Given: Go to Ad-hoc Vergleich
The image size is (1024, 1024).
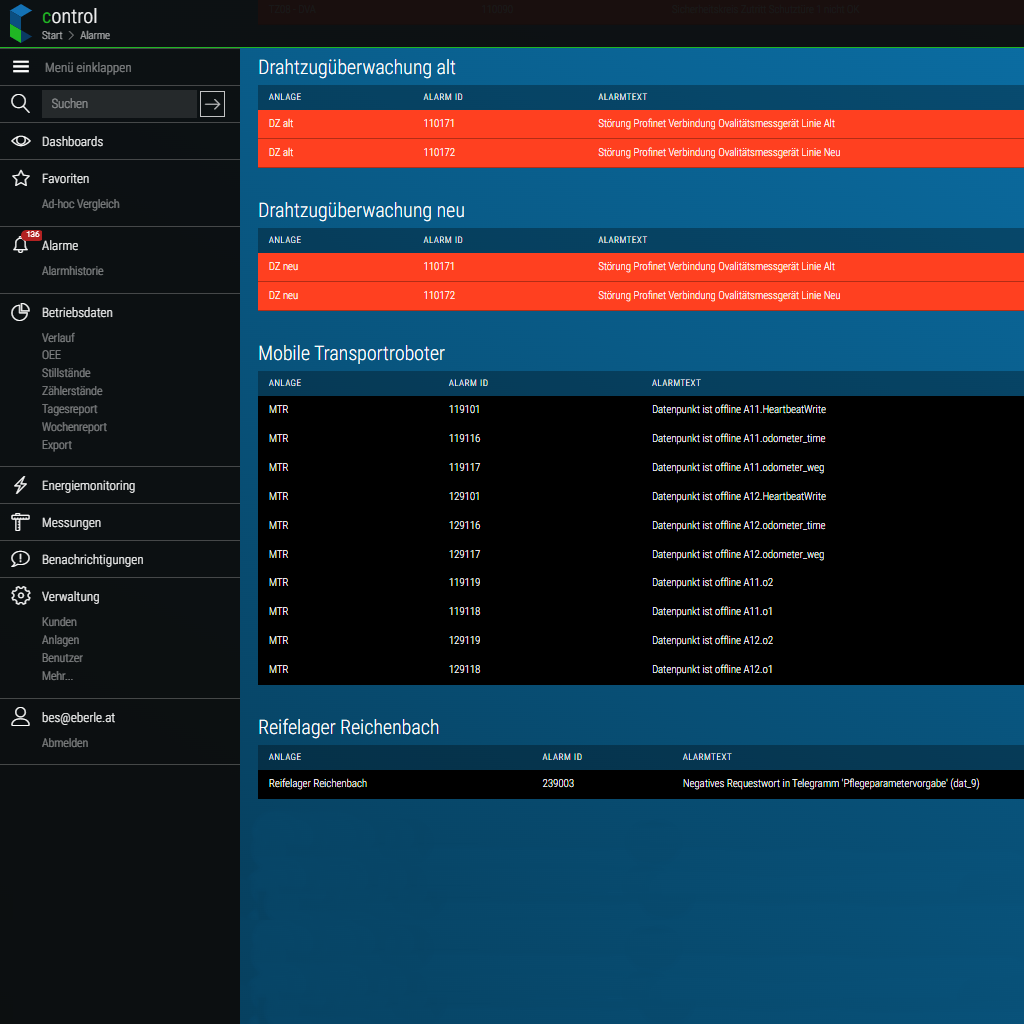Looking at the screenshot, I should click(x=80, y=204).
